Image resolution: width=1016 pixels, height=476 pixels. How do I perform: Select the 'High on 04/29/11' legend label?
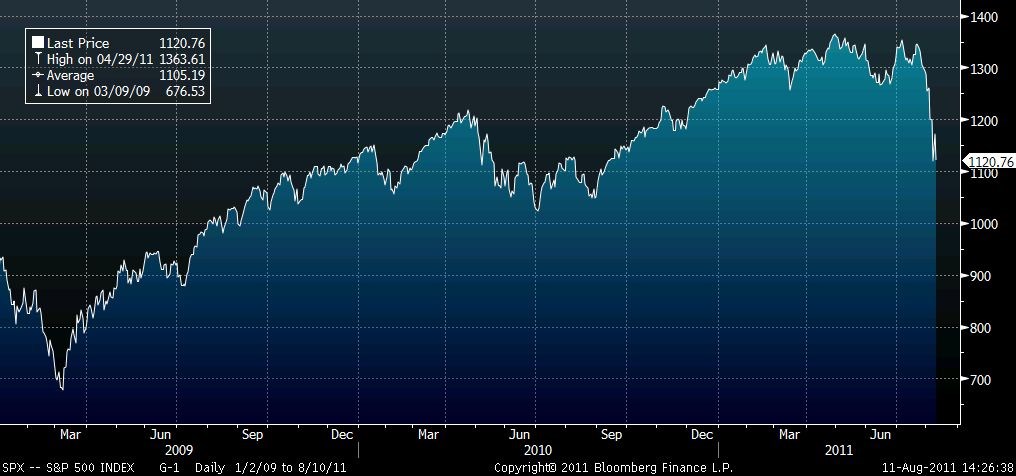100,60
